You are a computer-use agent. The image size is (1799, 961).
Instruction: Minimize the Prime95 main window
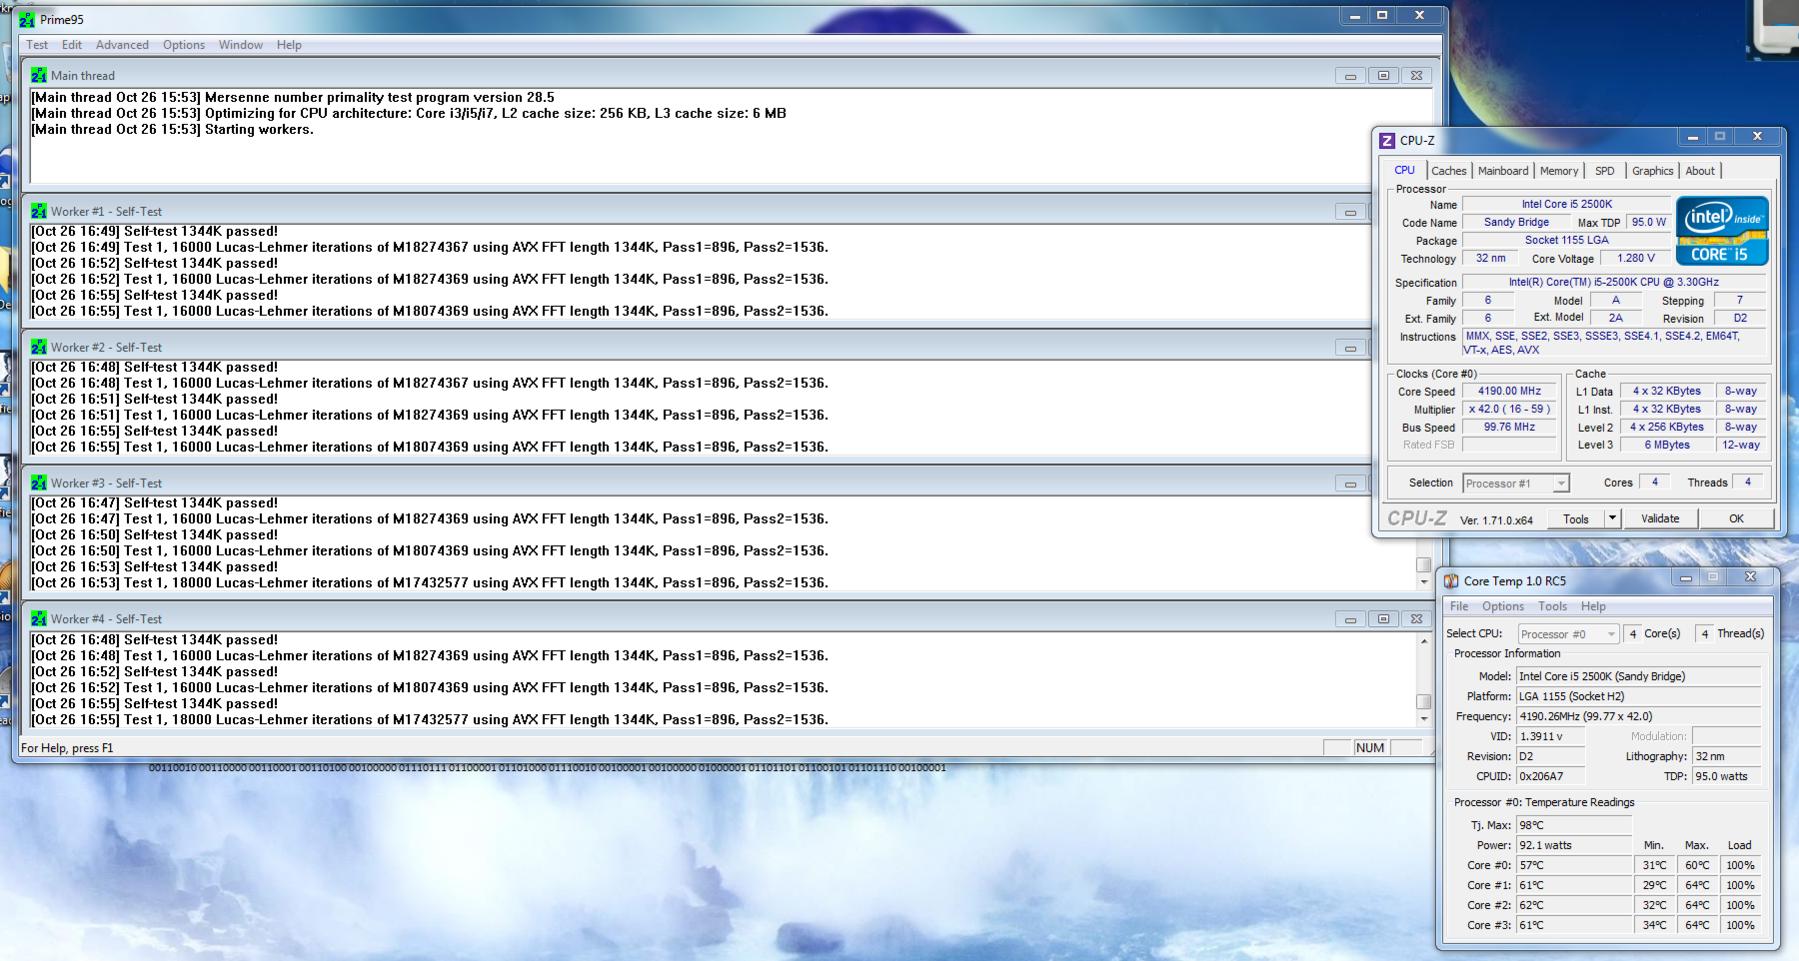tap(1355, 16)
